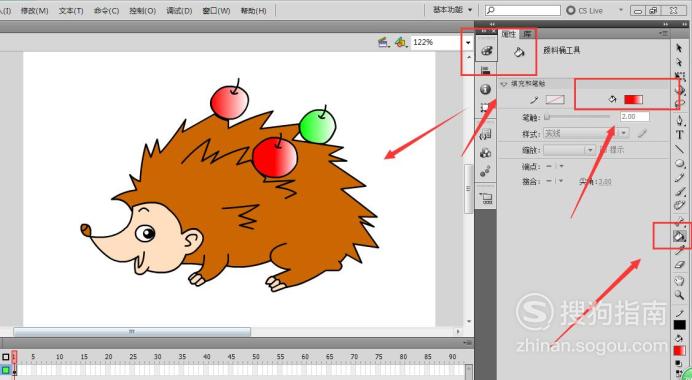The height and width of the screenshot is (380, 692).
Task: Select the Eyedropper tool
Action: click(680, 251)
